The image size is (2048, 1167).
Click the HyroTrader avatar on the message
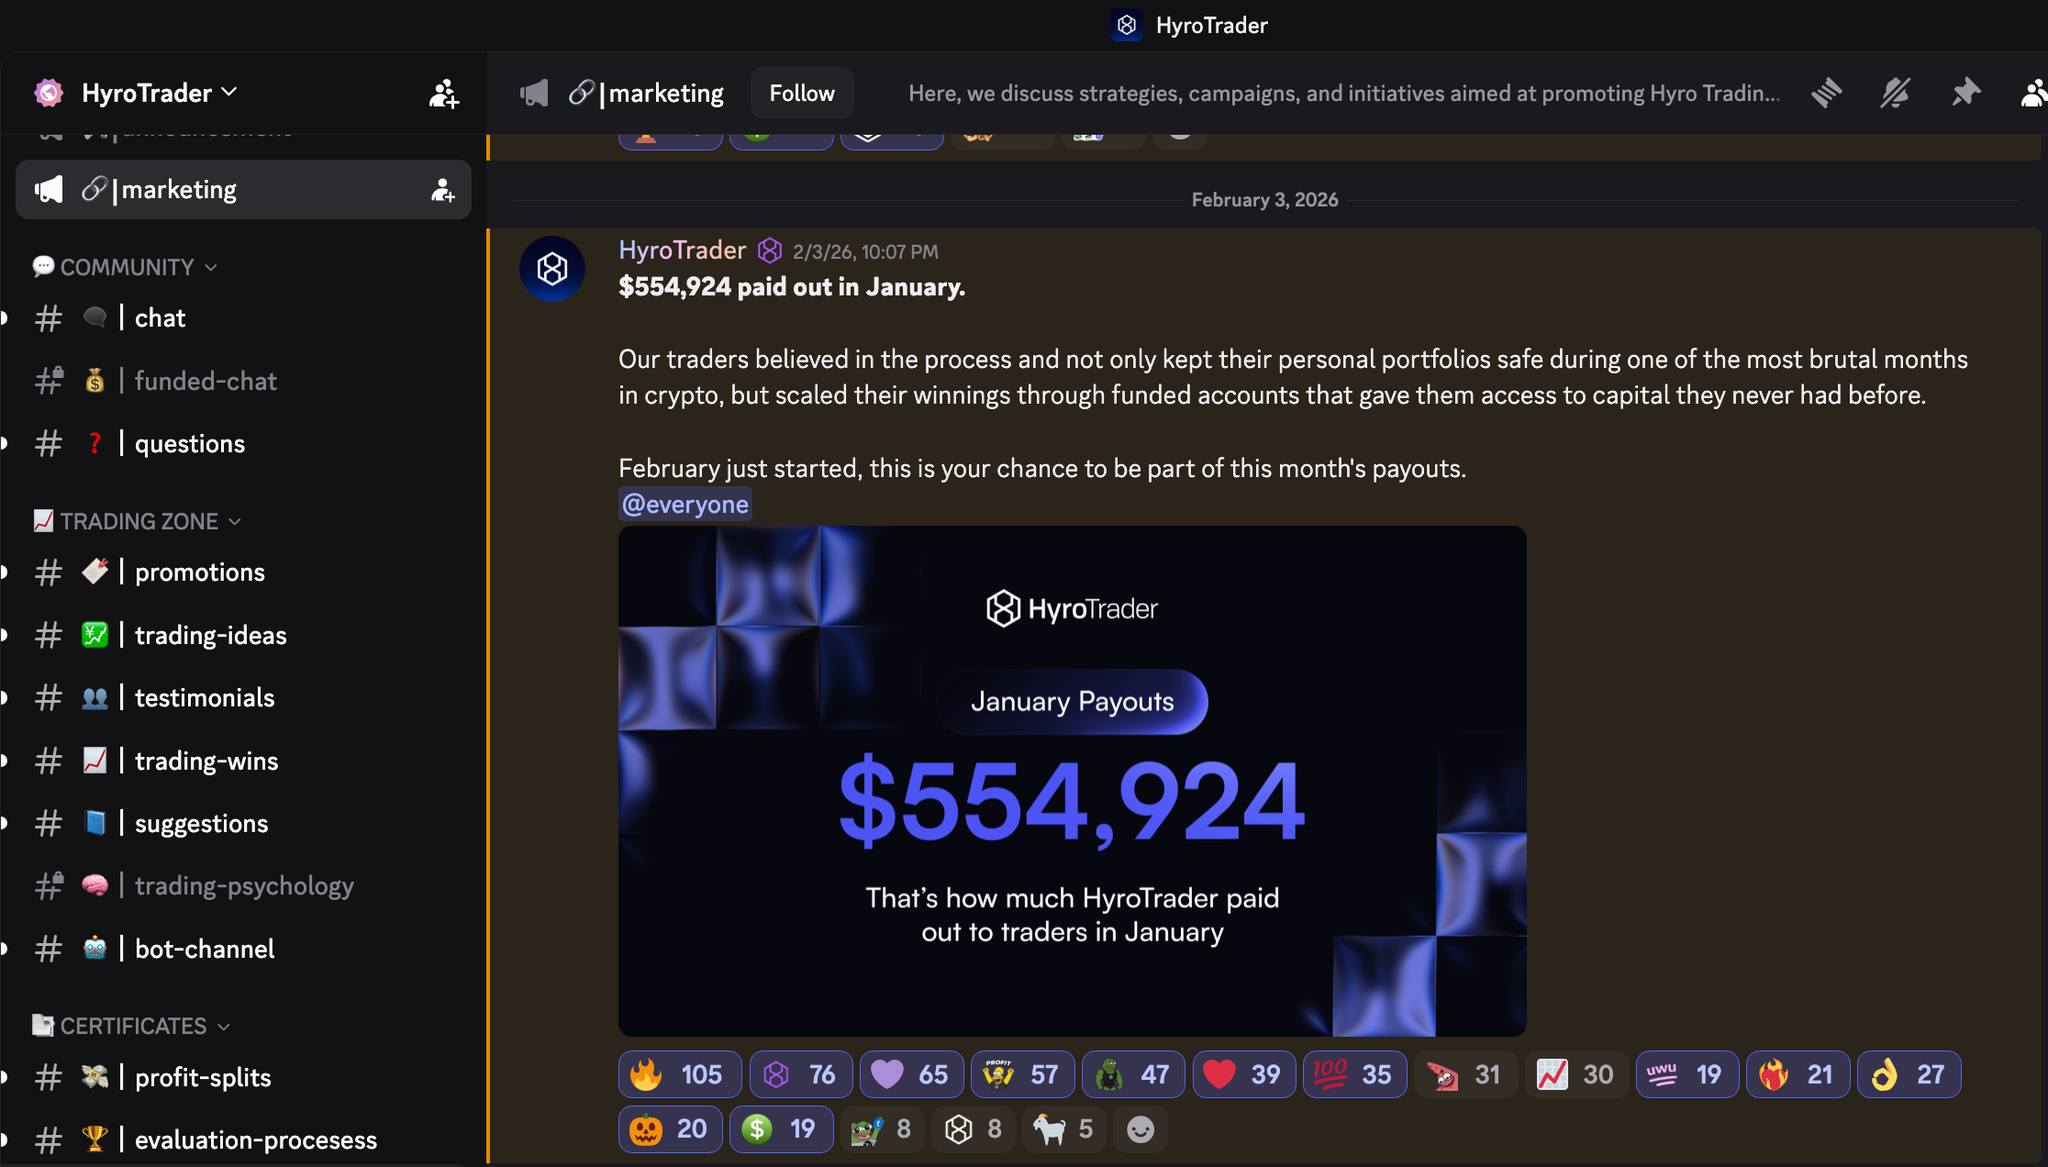pos(552,269)
